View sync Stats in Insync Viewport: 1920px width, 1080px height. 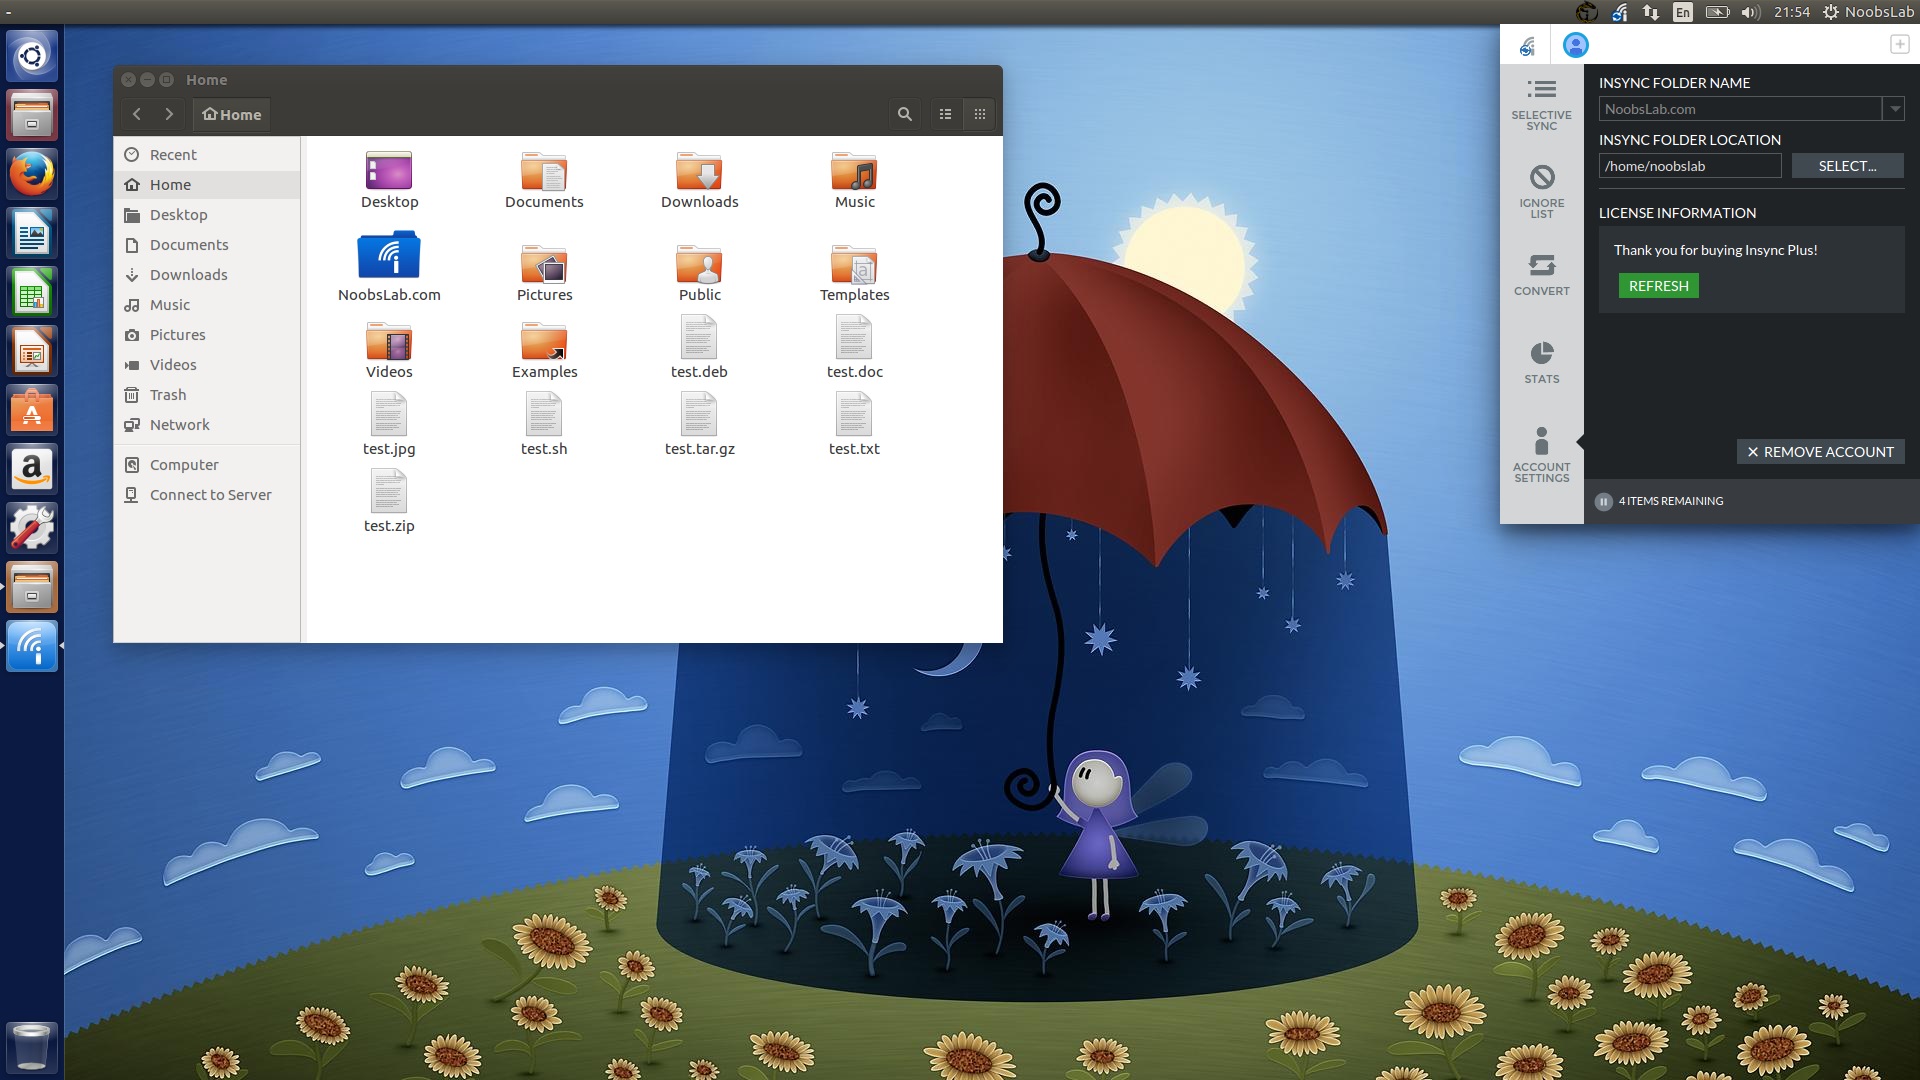1541,360
